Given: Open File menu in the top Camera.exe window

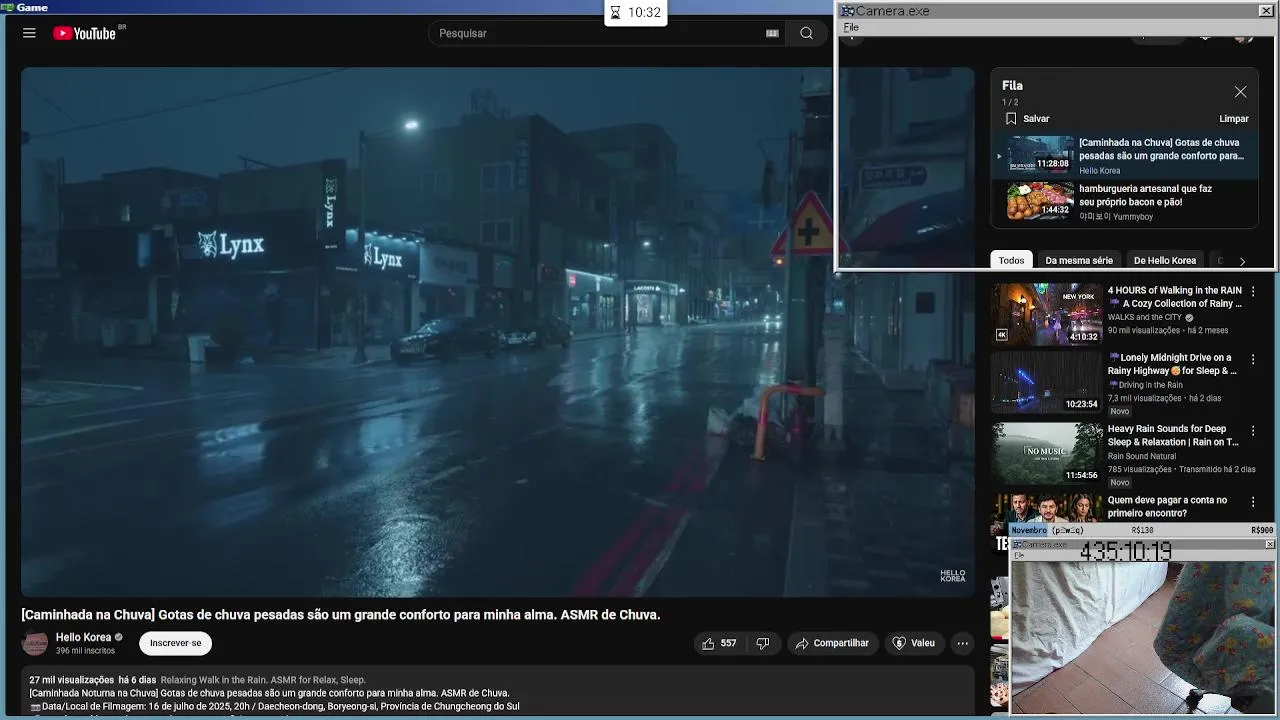Looking at the screenshot, I should pyautogui.click(x=851, y=27).
